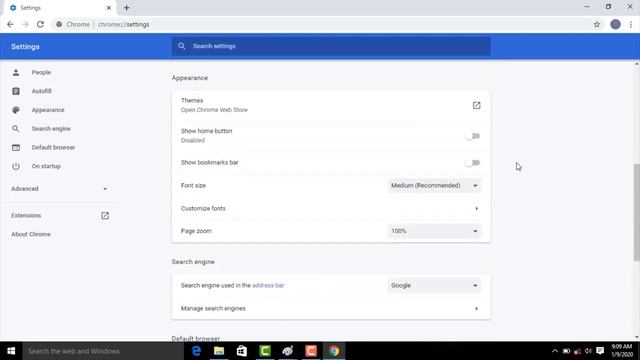
Task: Go to Autofill settings section
Action: 42,91
